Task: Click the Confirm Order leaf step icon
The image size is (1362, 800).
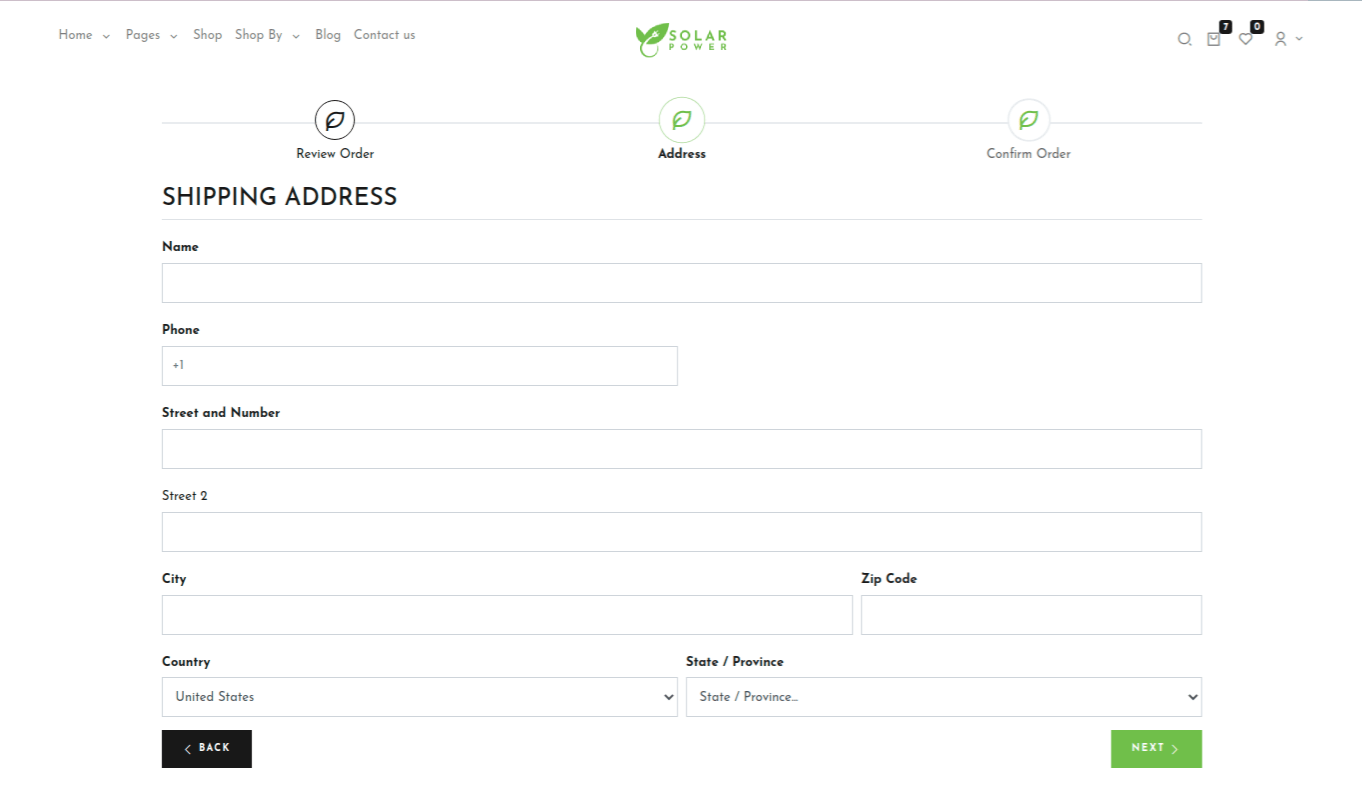Action: point(1028,121)
